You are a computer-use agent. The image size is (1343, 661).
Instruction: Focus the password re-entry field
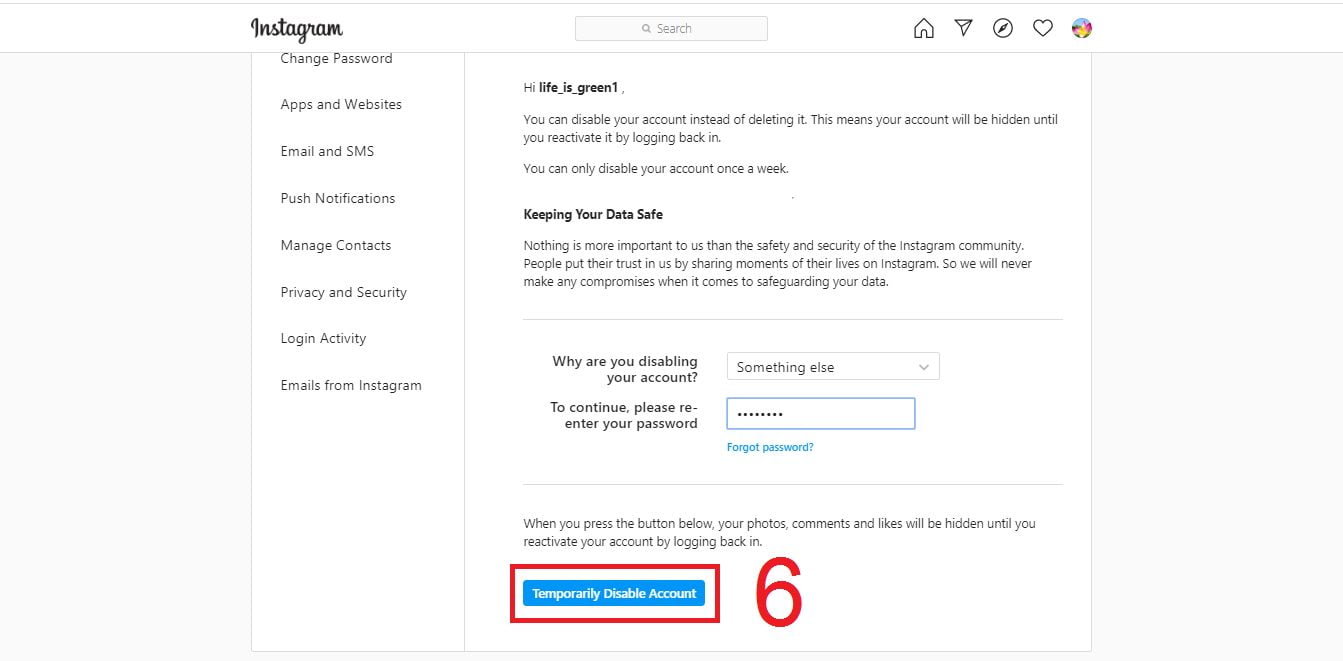[821, 414]
